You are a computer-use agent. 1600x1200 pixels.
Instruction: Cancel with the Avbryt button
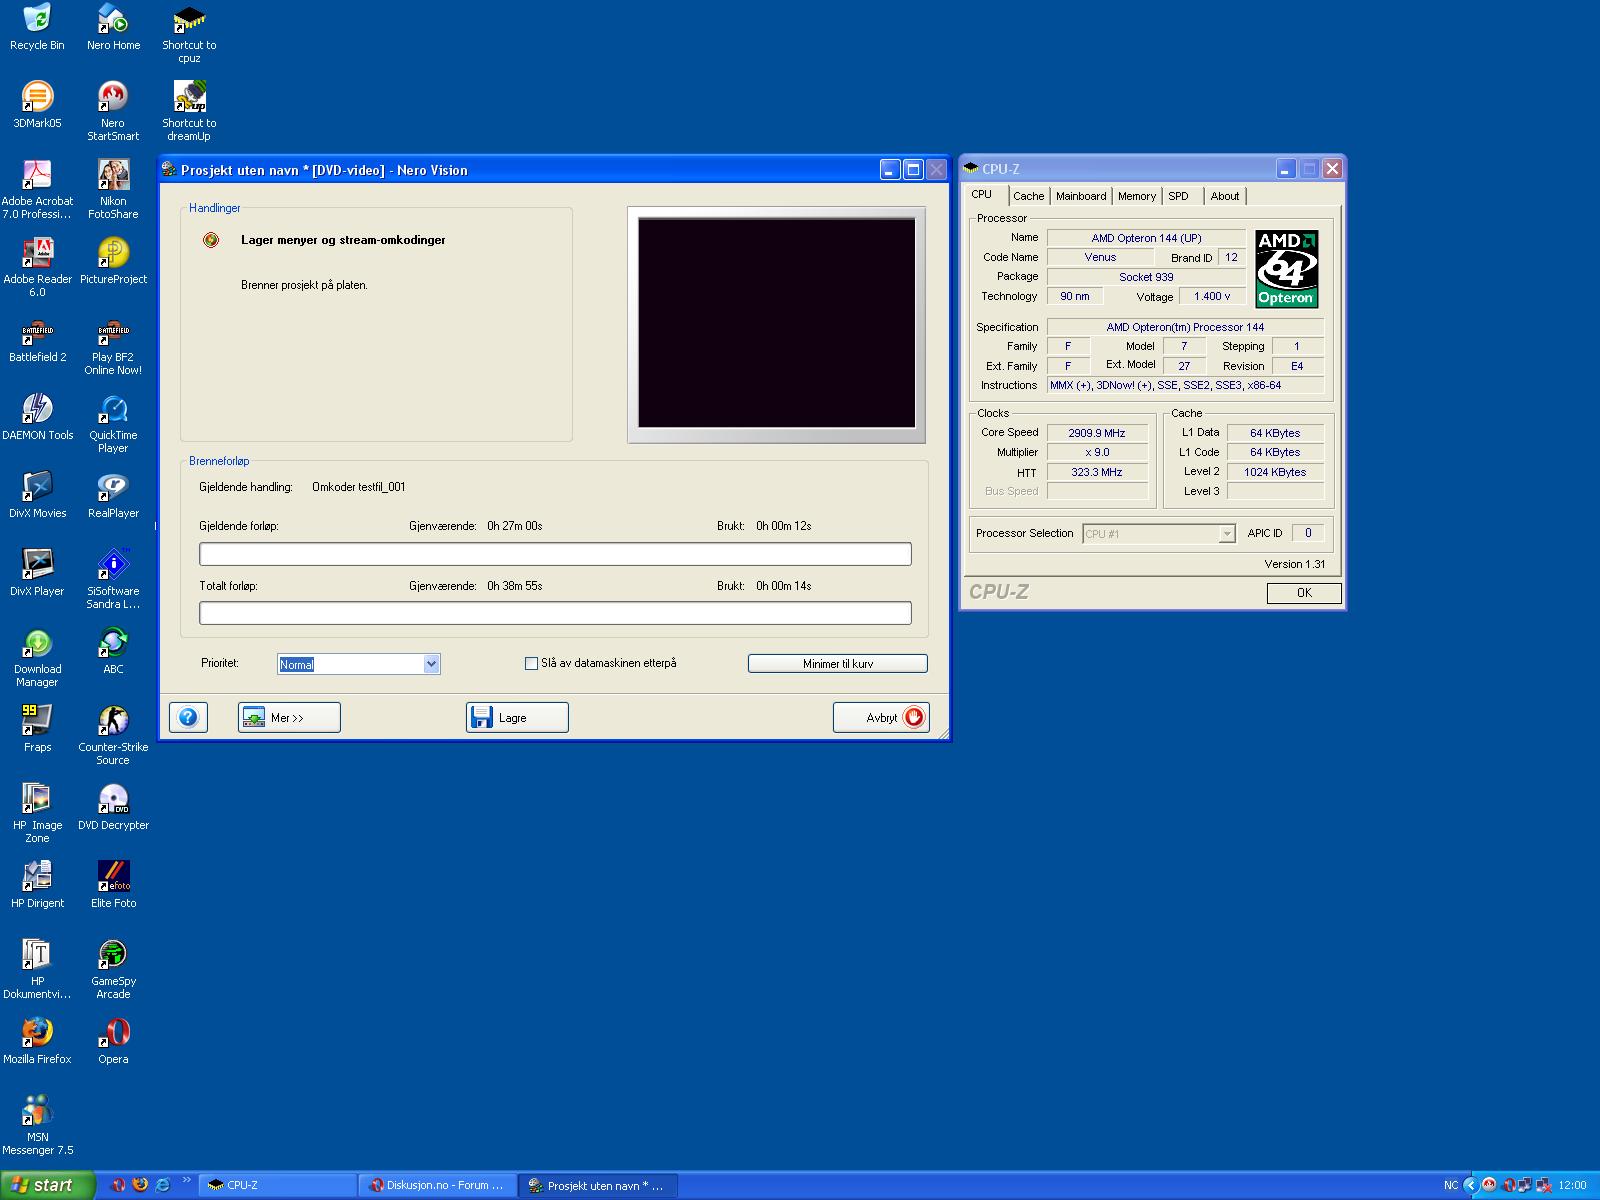click(x=881, y=717)
